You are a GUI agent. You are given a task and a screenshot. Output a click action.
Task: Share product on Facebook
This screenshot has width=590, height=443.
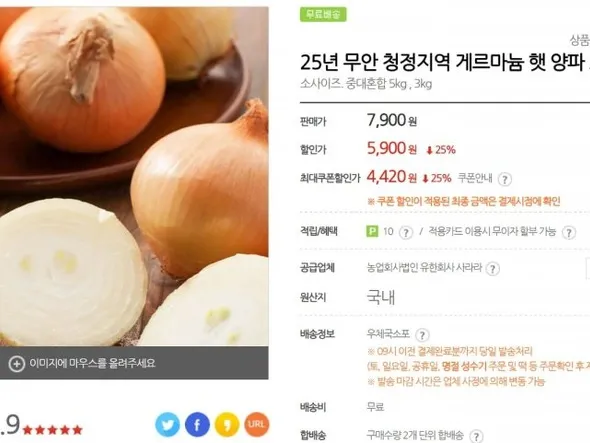tap(197, 424)
